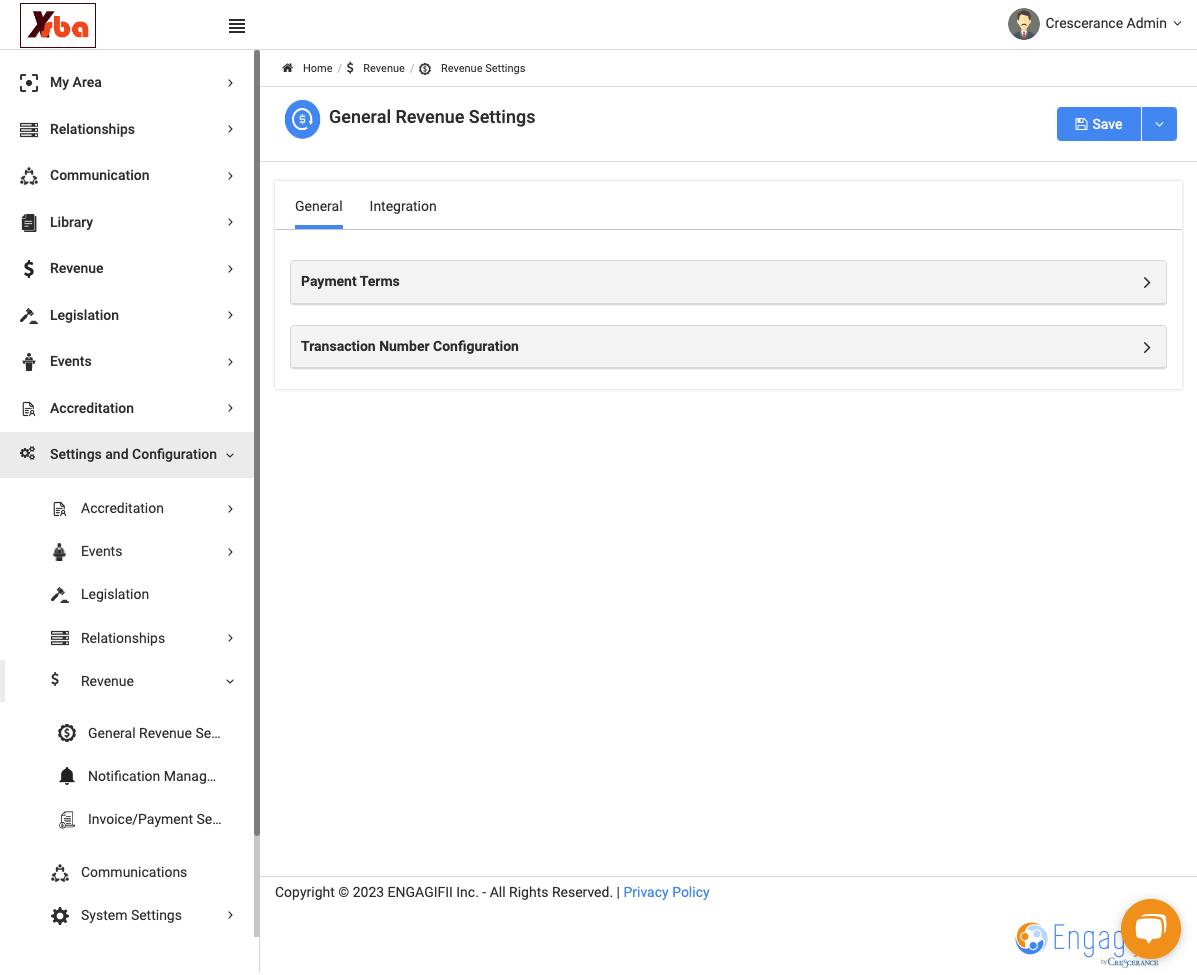Click the My Area target icon

point(29,82)
